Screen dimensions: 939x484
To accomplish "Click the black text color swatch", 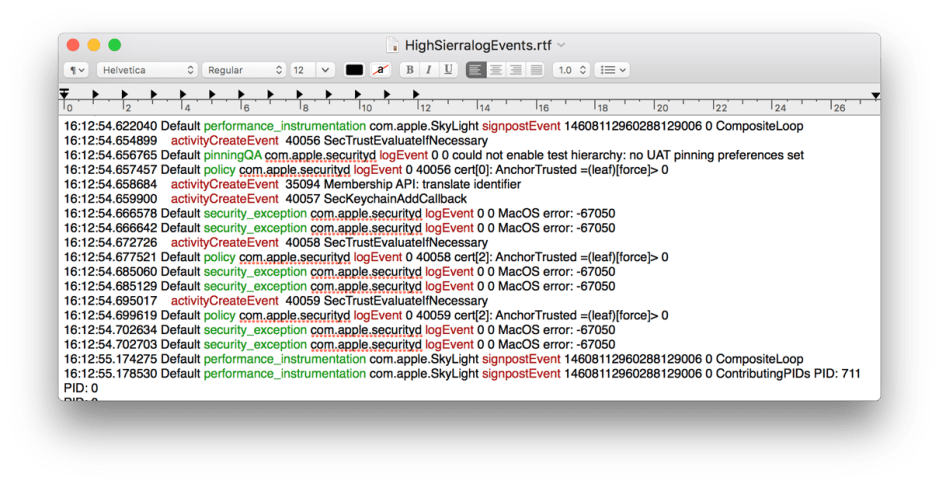I will point(354,70).
